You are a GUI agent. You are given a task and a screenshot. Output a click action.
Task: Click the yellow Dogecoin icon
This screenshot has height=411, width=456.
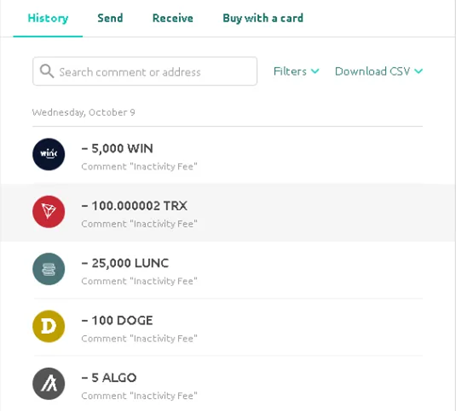tap(49, 326)
